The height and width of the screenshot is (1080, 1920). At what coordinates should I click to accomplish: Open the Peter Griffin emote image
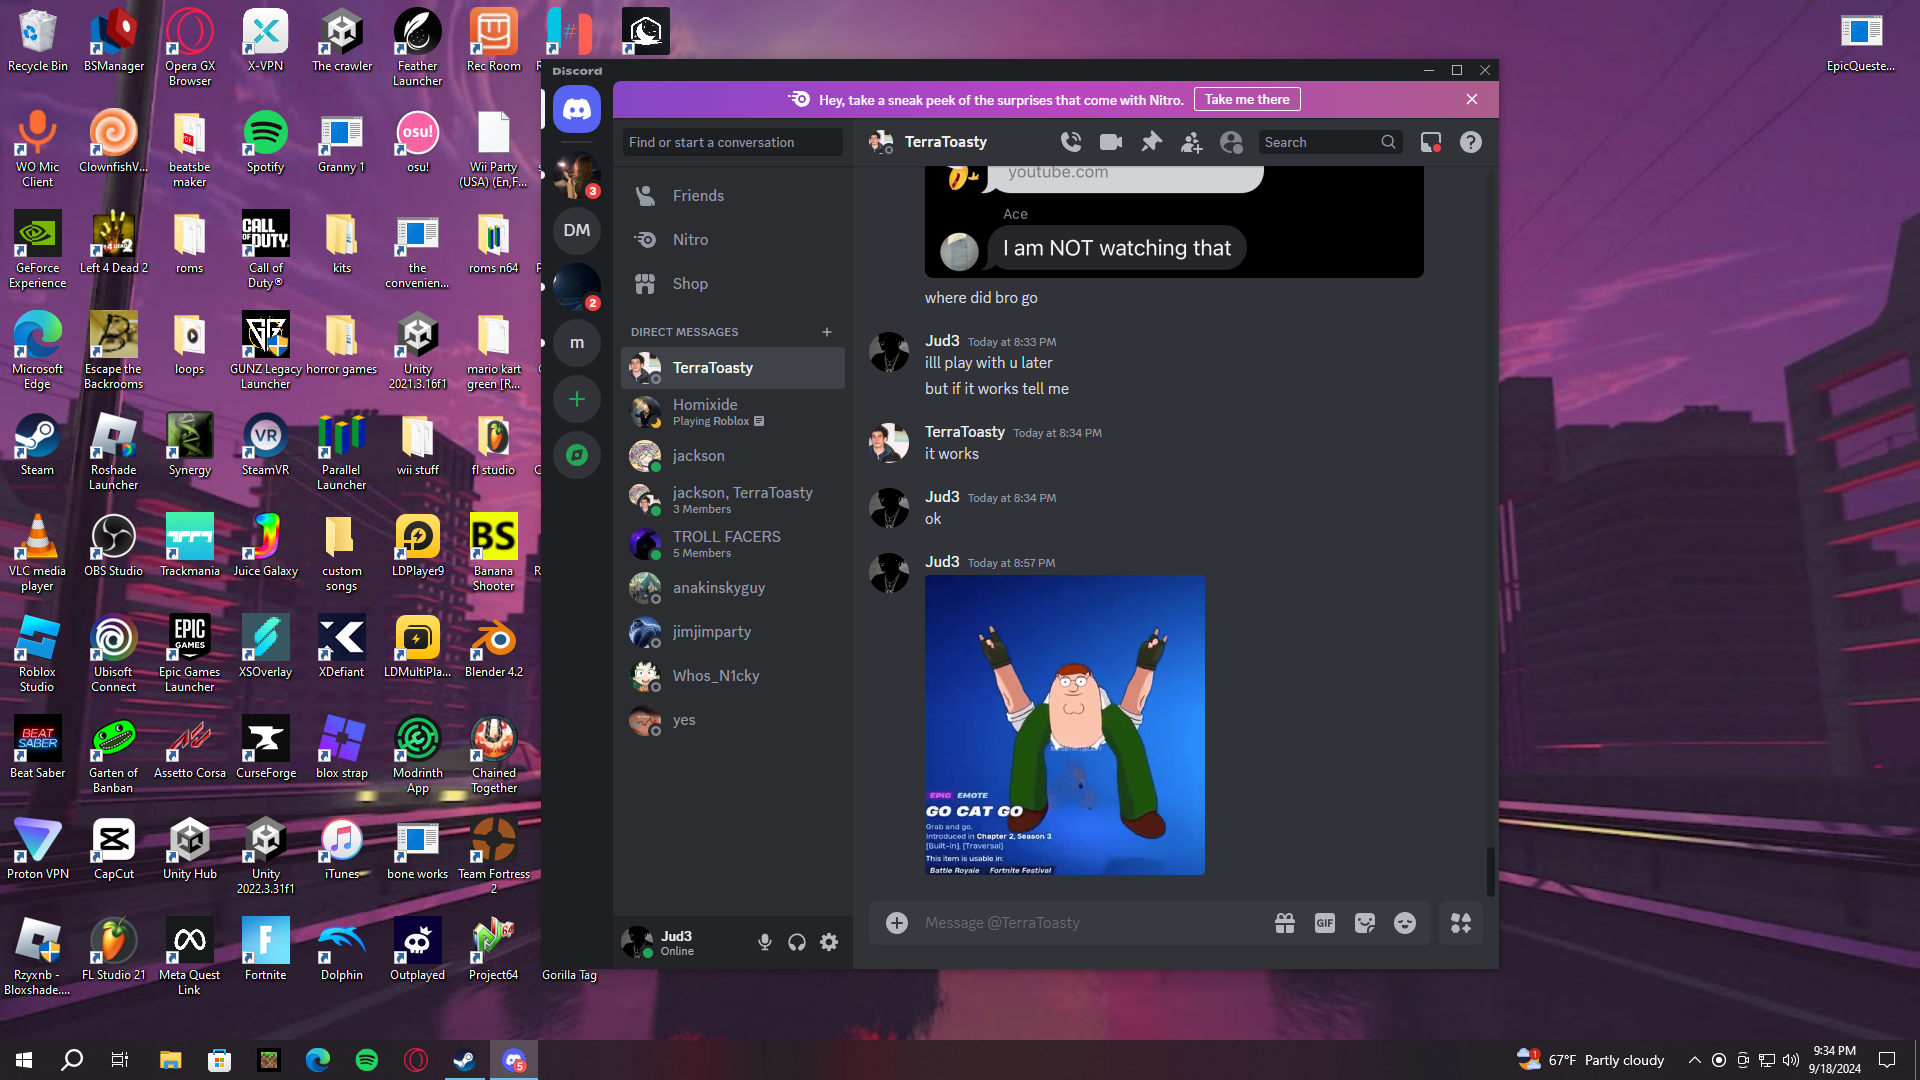[x=1064, y=725]
